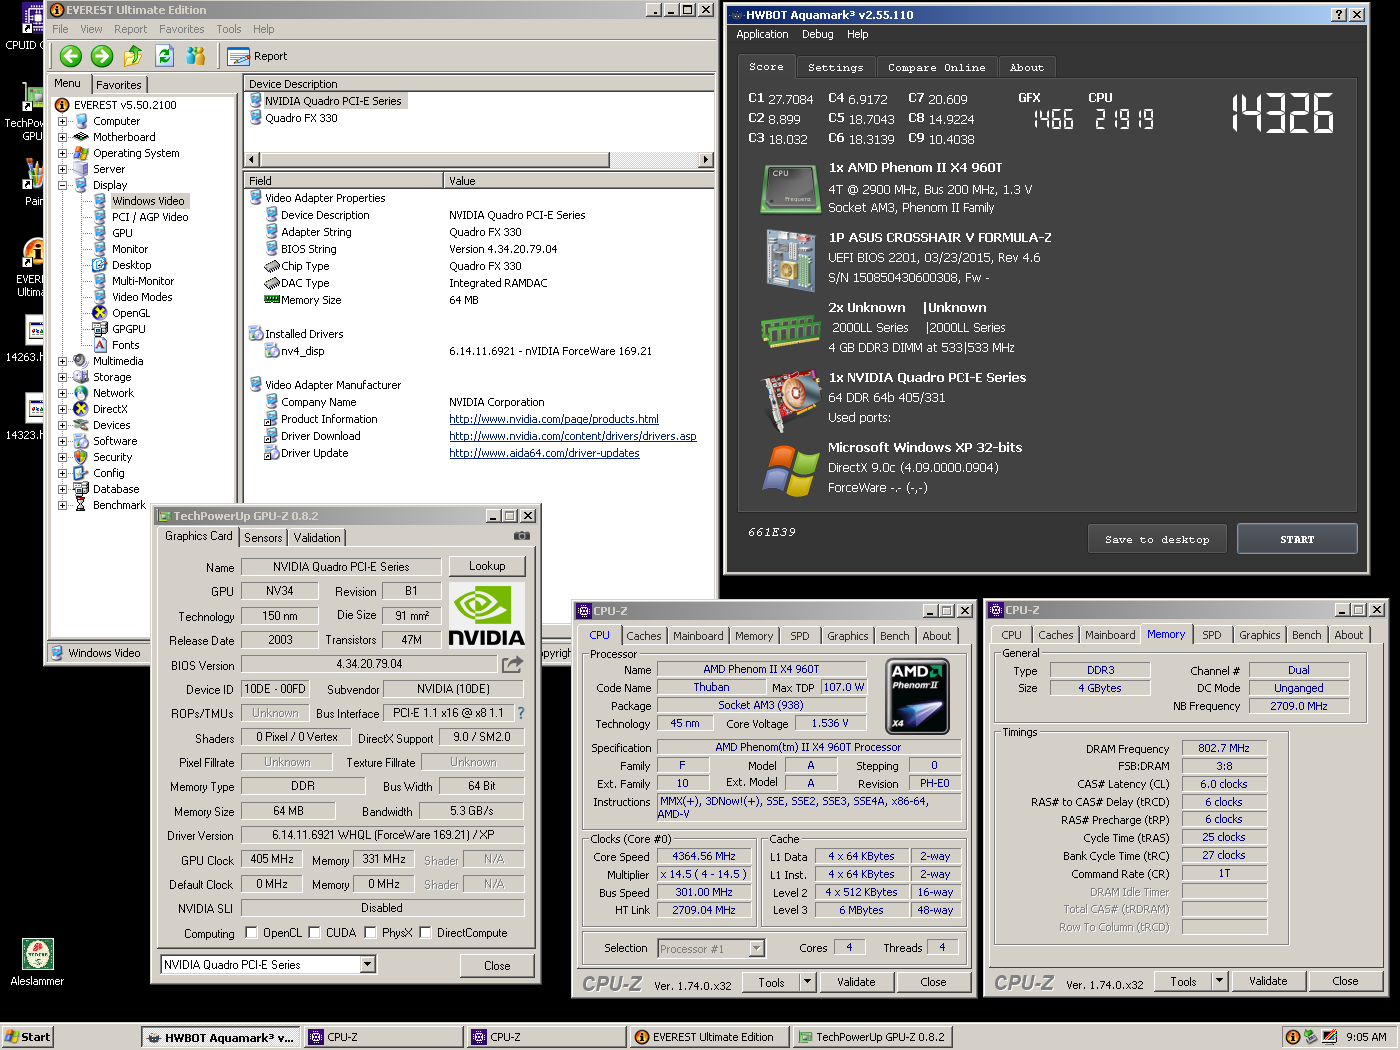Click the Value column header in EVEREST
The width and height of the screenshot is (1400, 1050).
[x=578, y=181]
